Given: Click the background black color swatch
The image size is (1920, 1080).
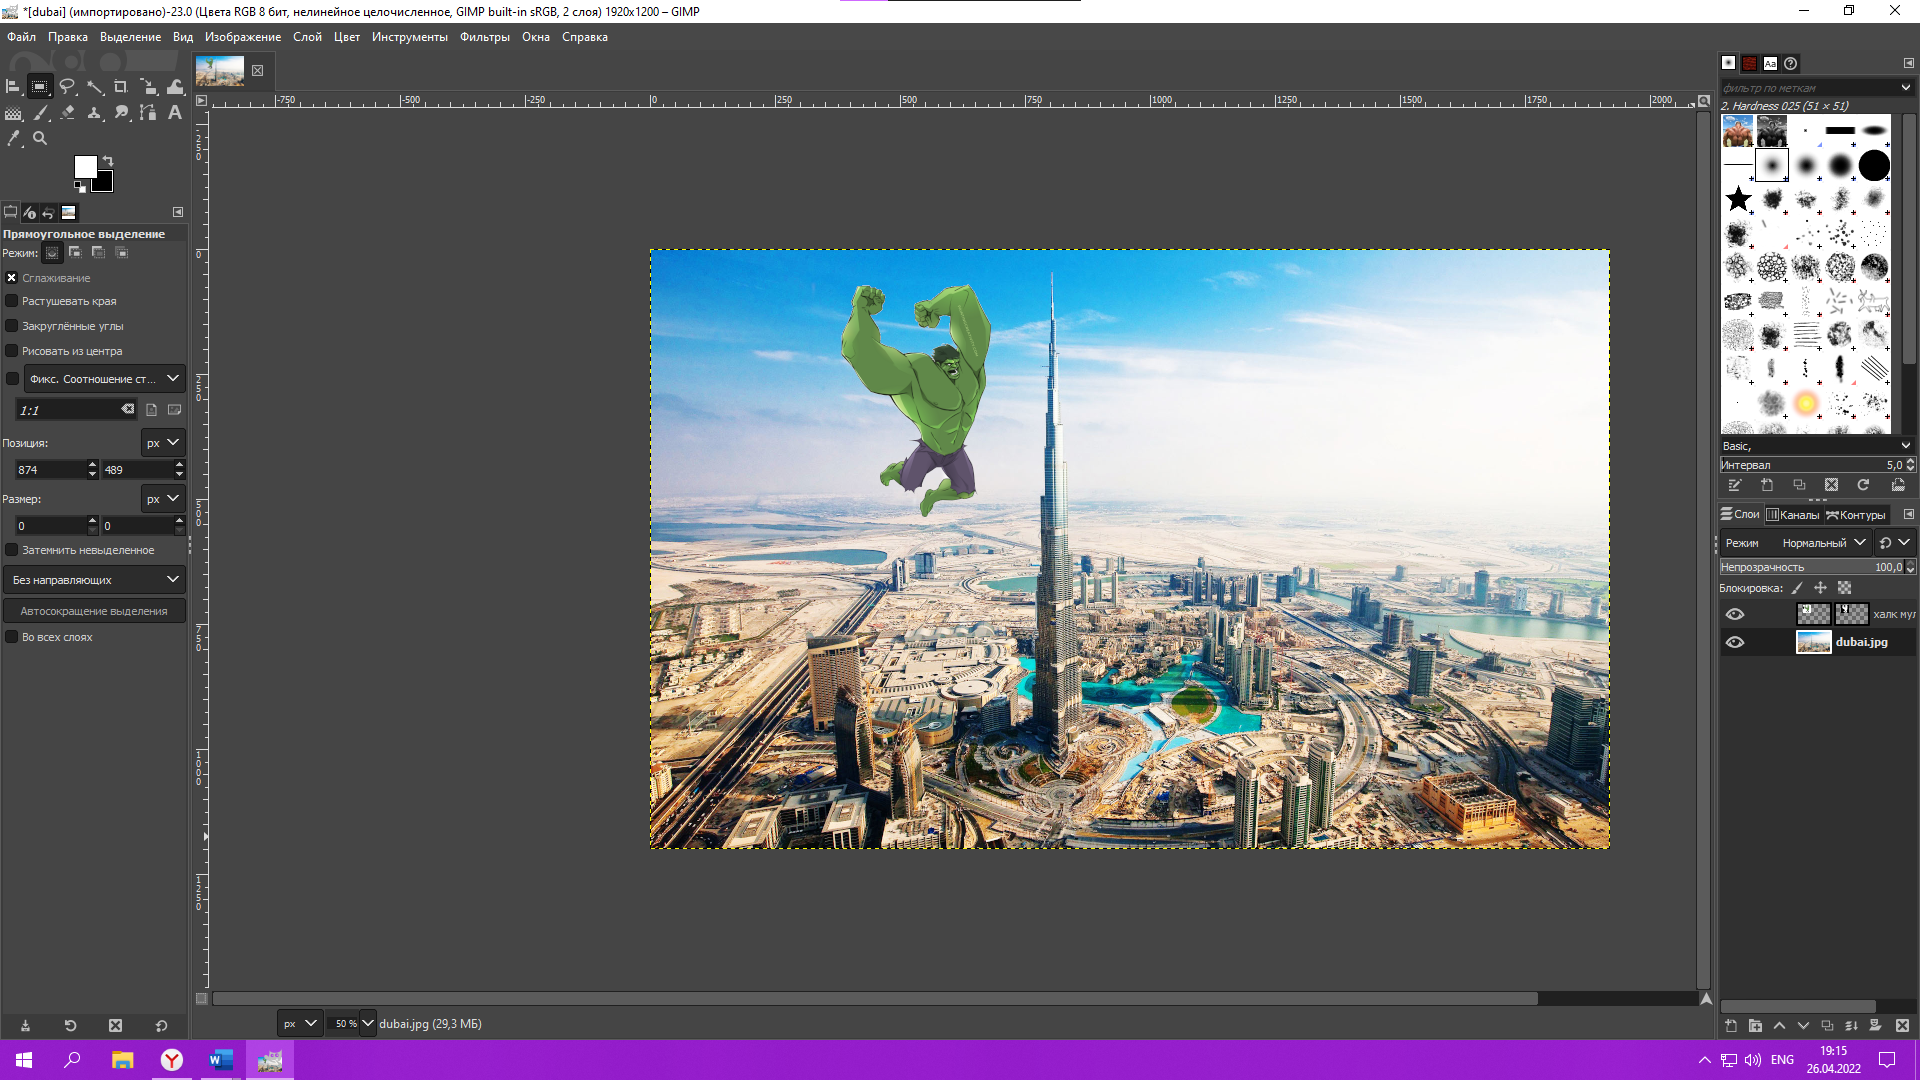Looking at the screenshot, I should [103, 182].
